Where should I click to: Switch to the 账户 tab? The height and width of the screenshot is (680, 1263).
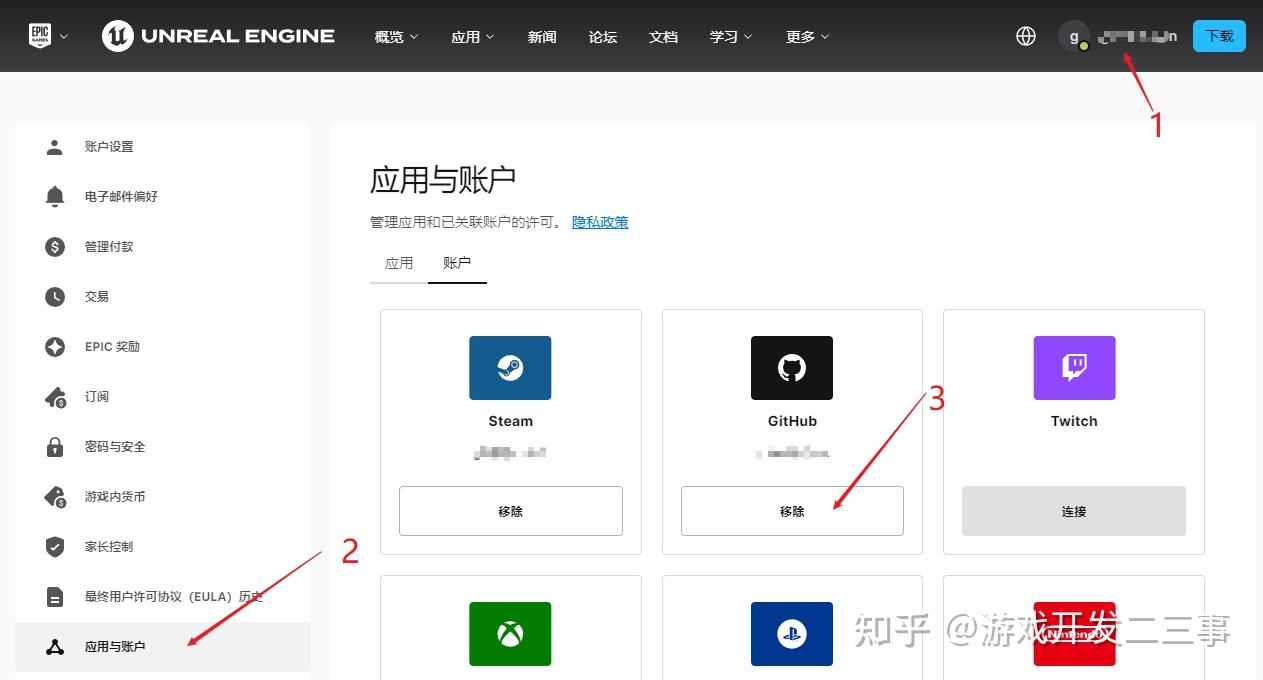click(x=457, y=263)
